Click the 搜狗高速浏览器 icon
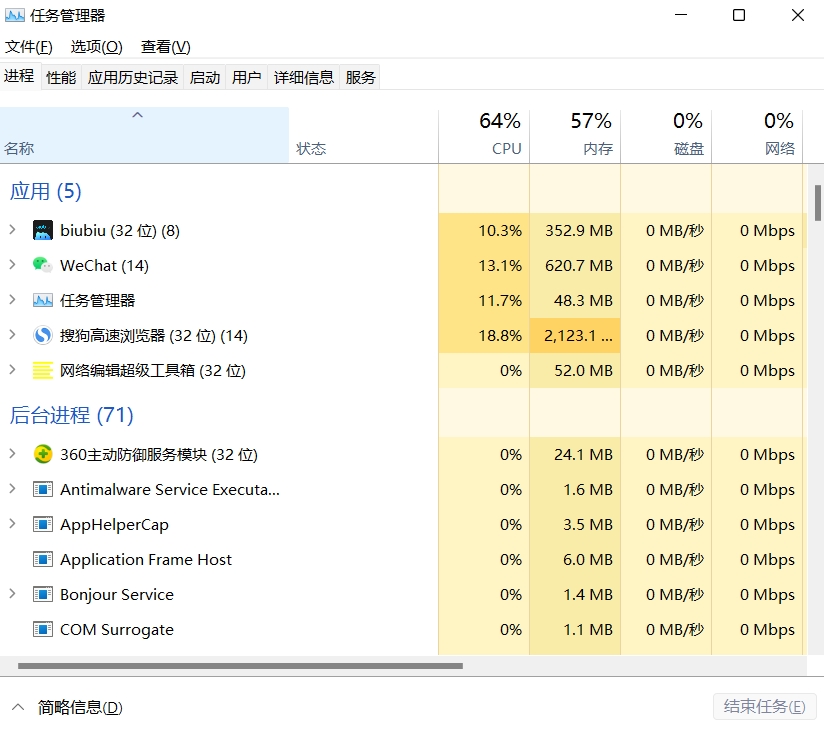The image size is (824, 731). pos(42,336)
